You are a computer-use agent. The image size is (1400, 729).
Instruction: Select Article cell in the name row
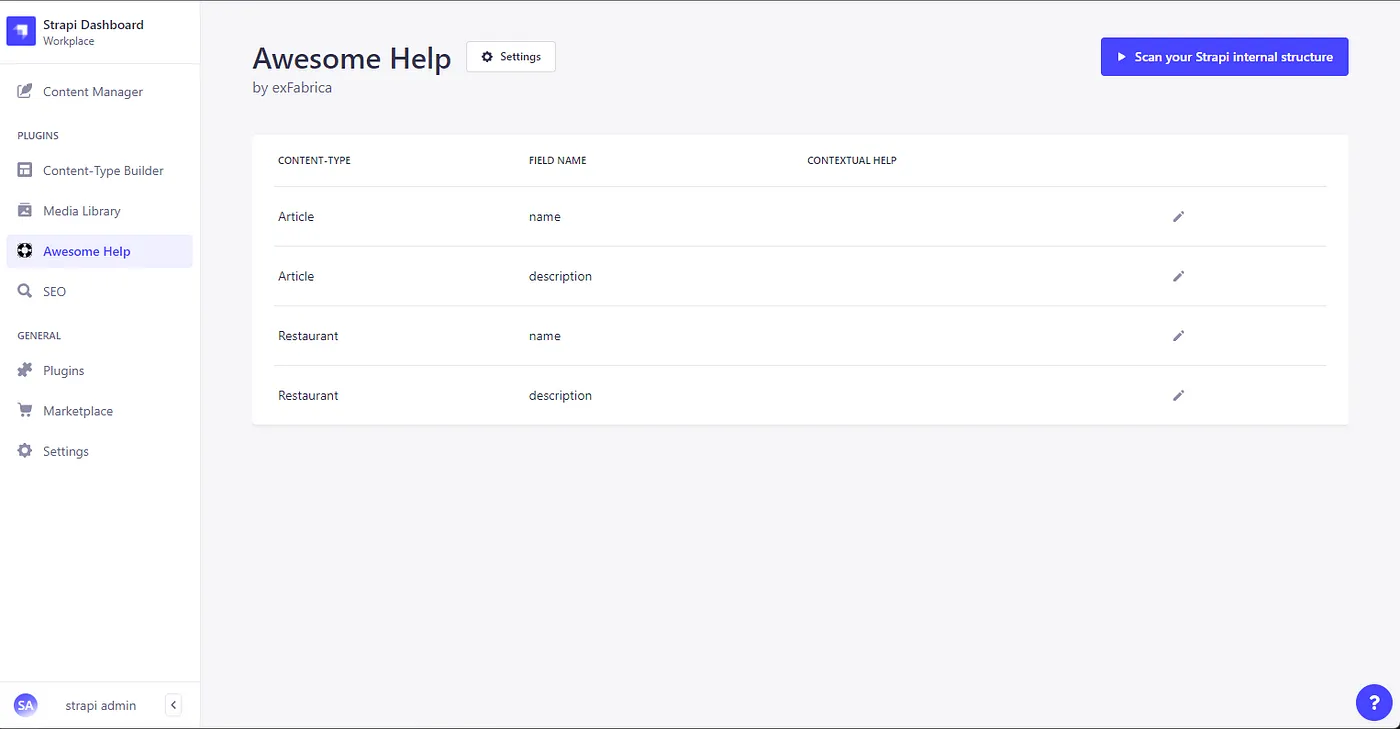(x=296, y=217)
